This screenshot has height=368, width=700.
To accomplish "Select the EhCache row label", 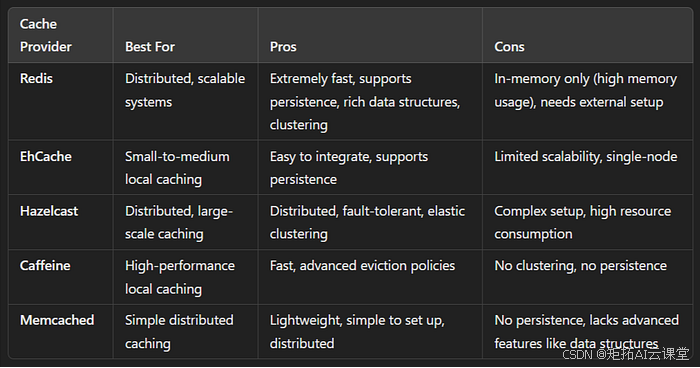I will point(46,156).
